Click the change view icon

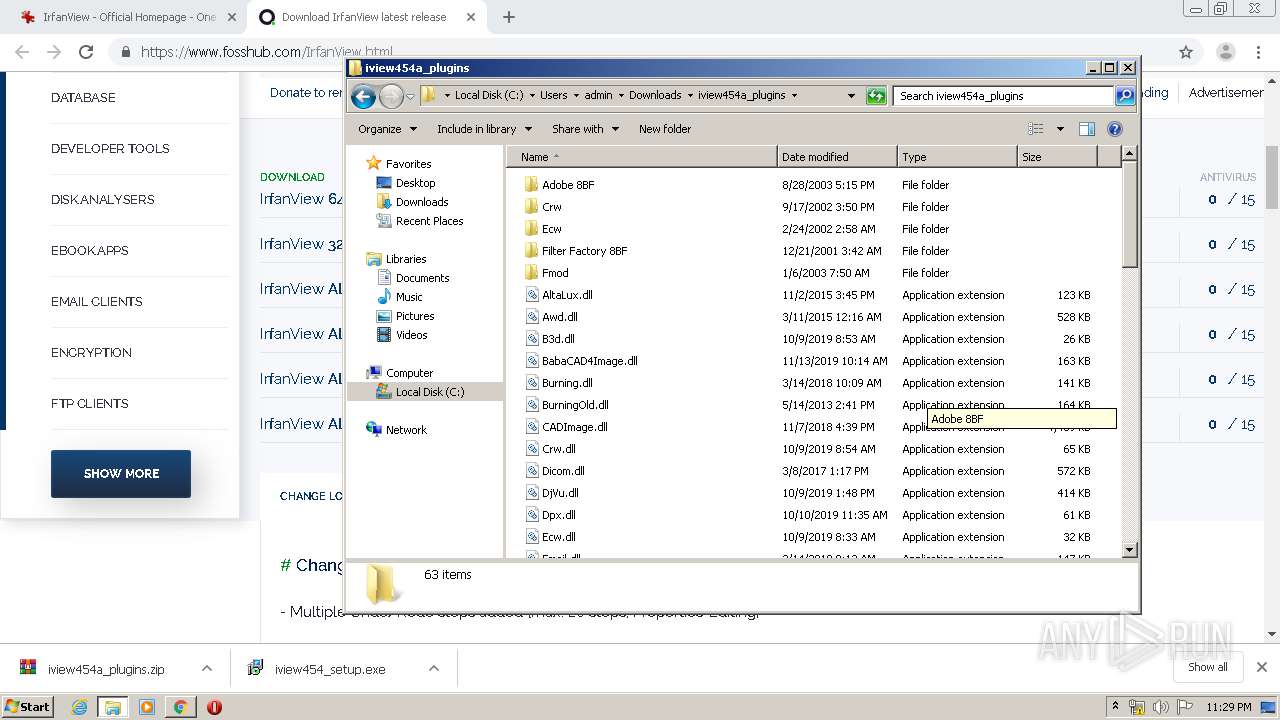[1036, 129]
